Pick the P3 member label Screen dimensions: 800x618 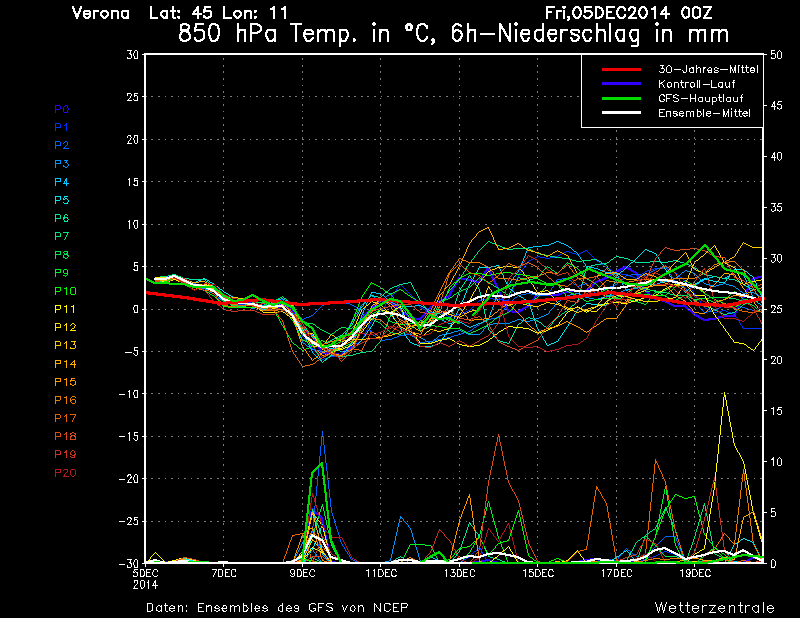62,164
